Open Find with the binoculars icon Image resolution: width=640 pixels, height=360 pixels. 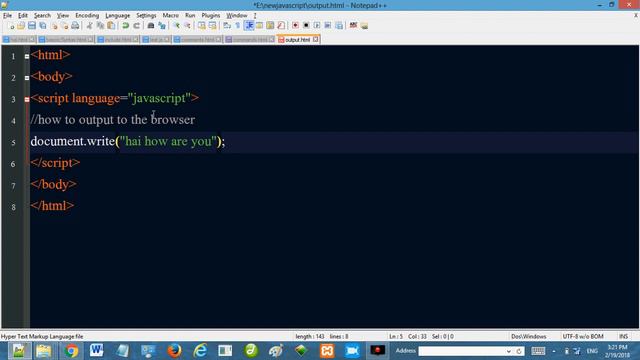[x=151, y=26]
